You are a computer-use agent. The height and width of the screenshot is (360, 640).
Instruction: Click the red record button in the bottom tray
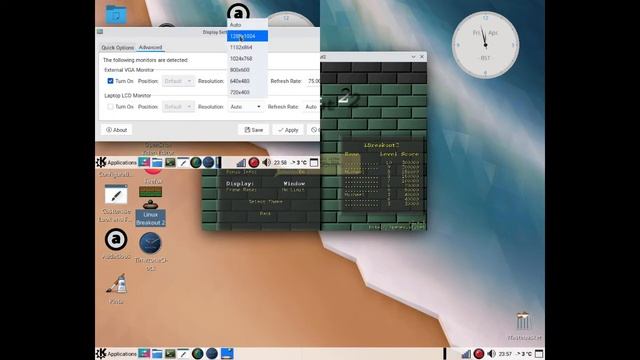click(479, 353)
